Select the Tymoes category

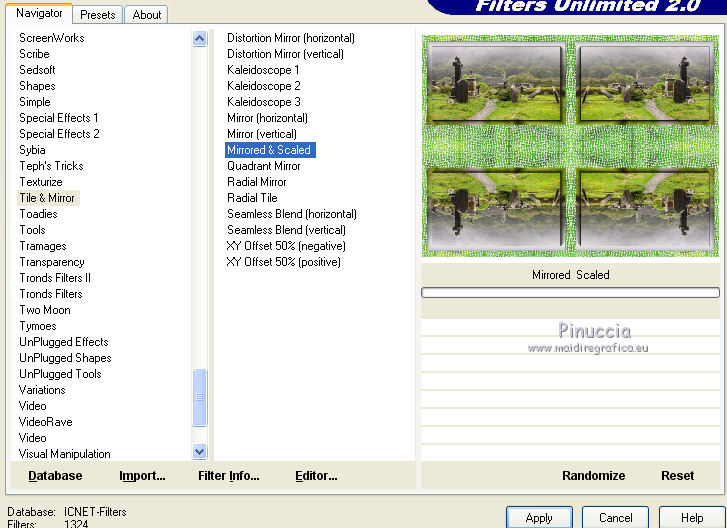[x=38, y=326]
